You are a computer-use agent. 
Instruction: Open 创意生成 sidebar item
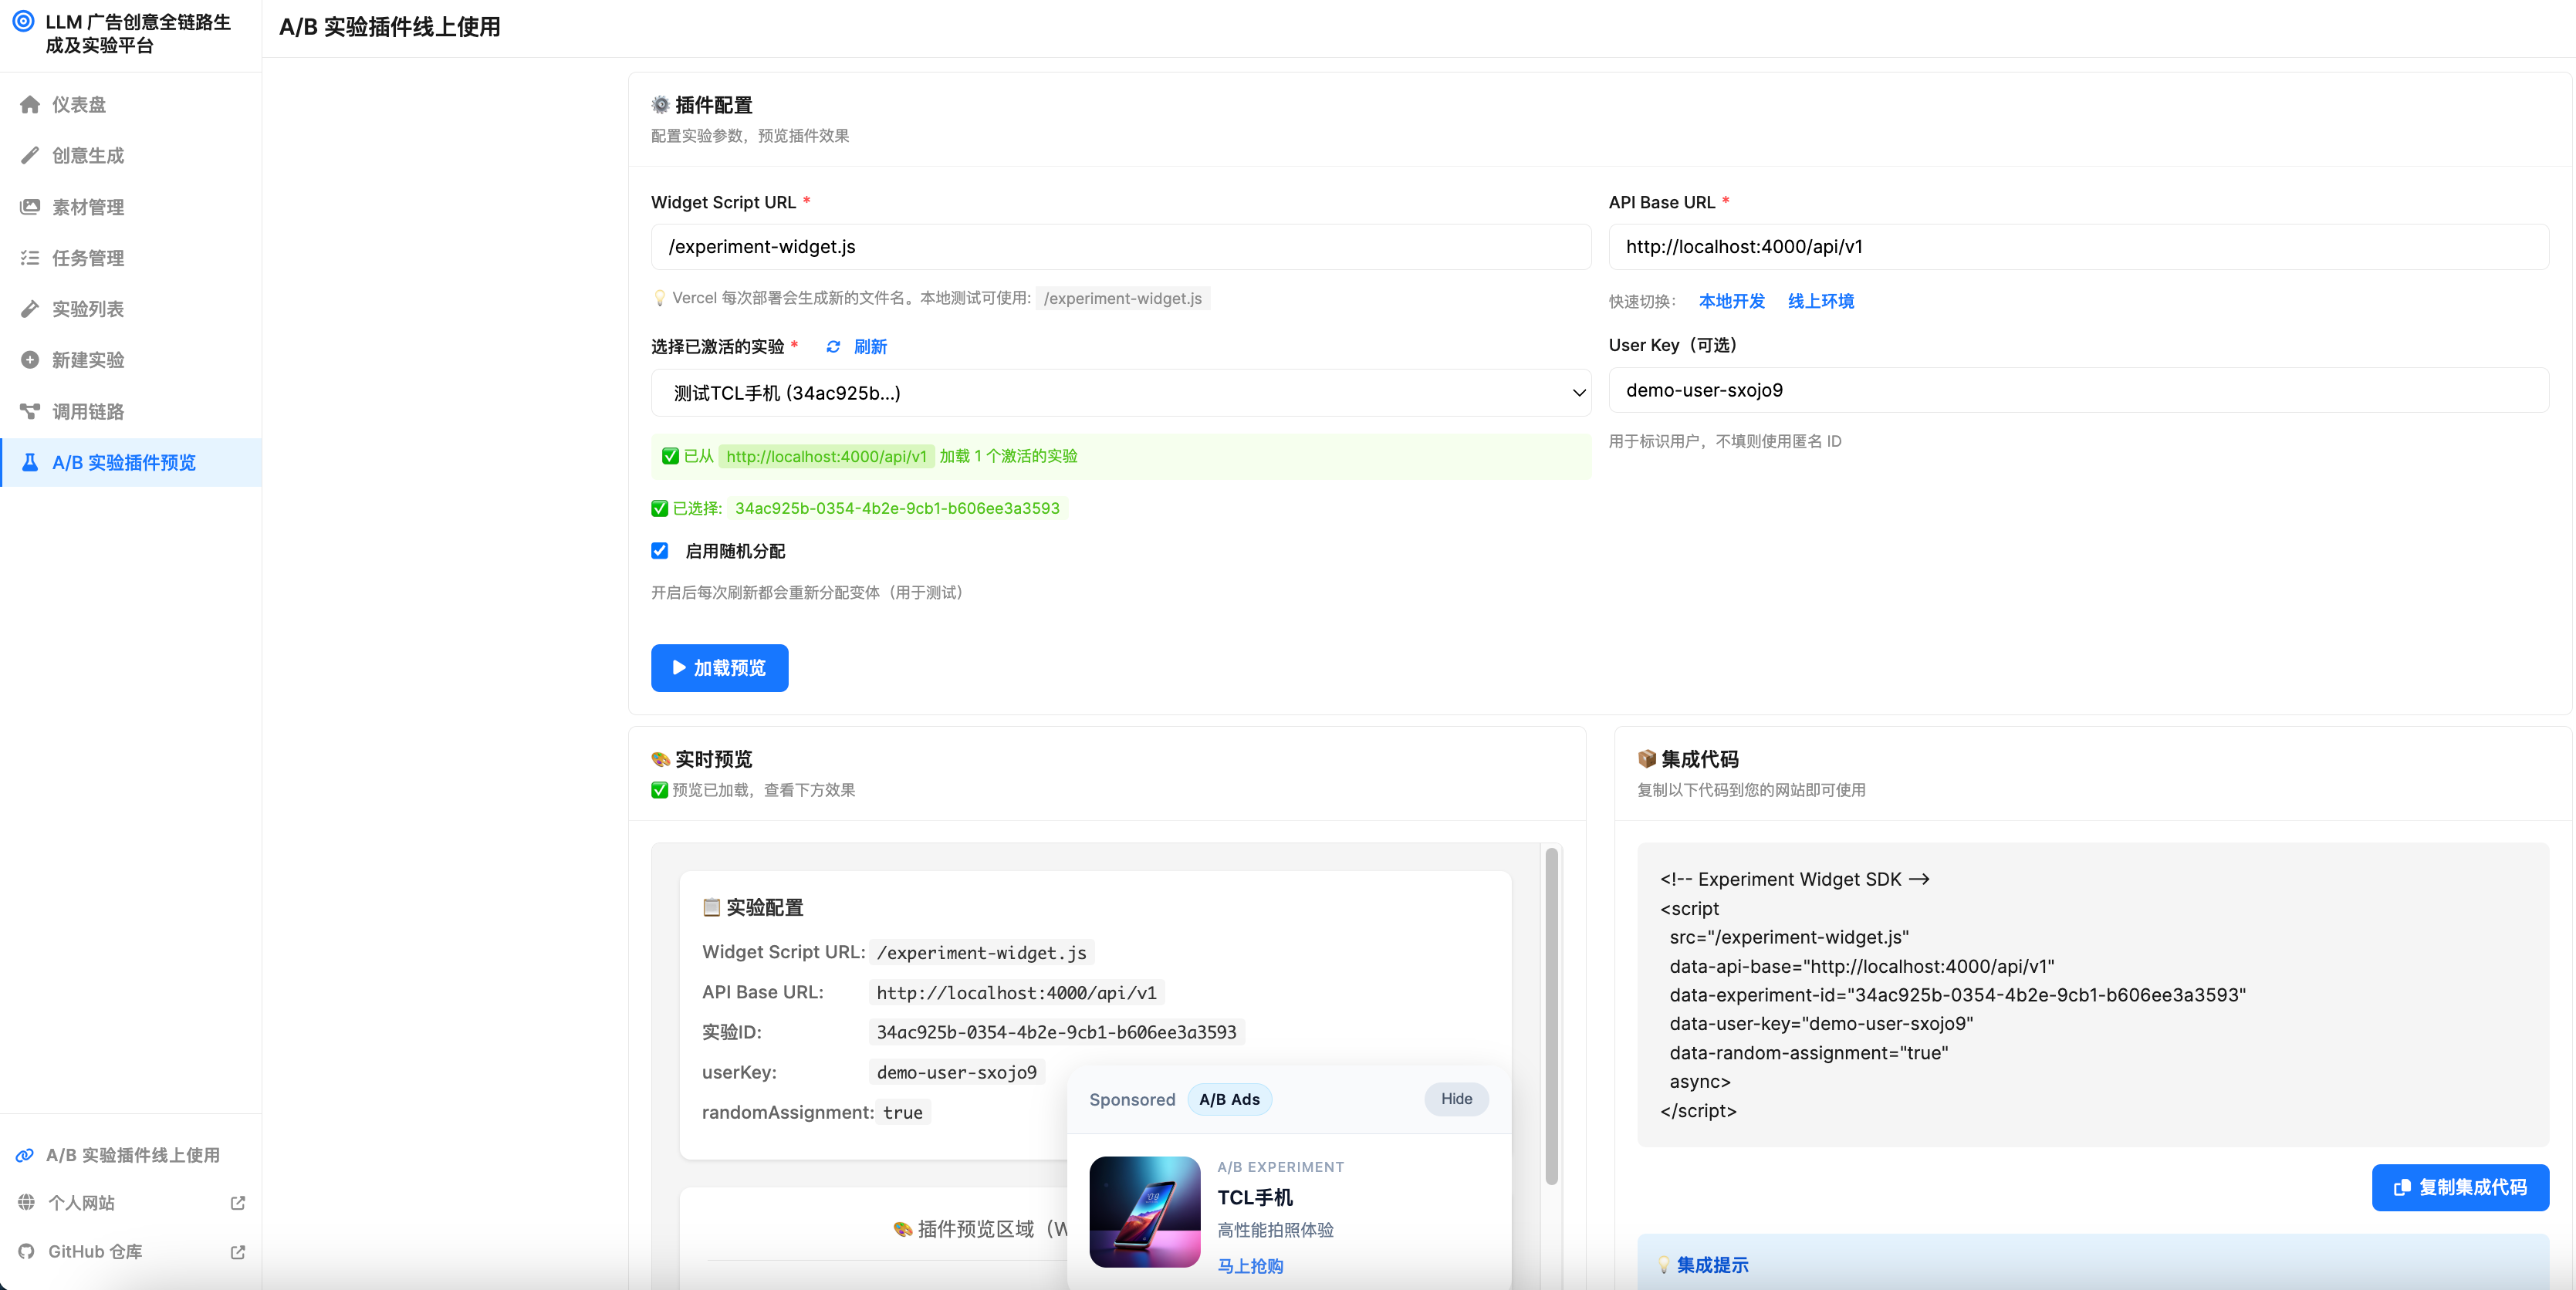coord(131,156)
